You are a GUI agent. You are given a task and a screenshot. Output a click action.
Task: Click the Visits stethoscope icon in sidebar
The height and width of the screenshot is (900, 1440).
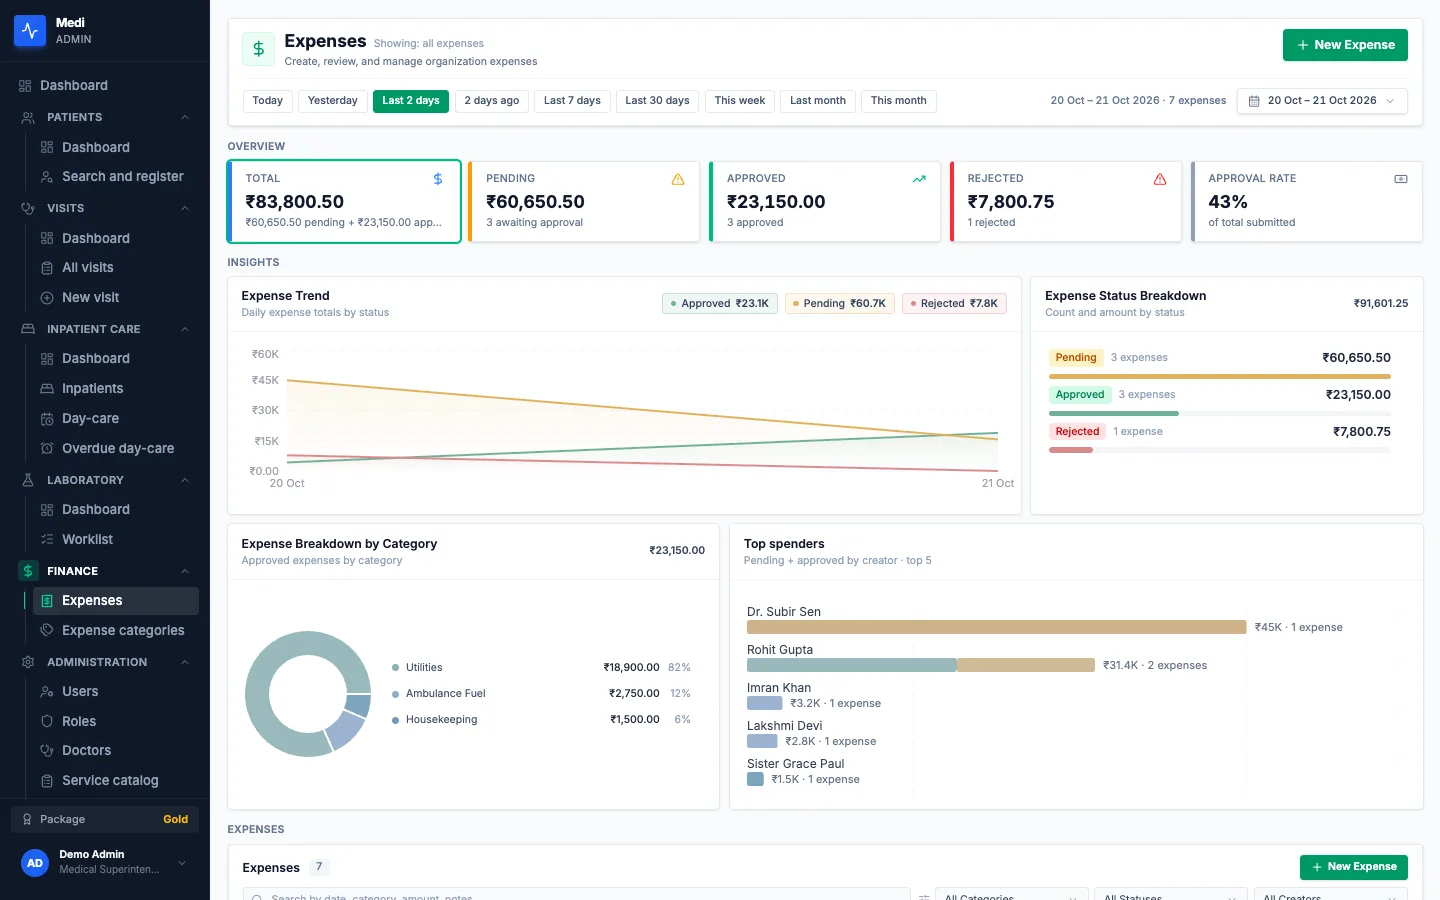click(x=28, y=208)
